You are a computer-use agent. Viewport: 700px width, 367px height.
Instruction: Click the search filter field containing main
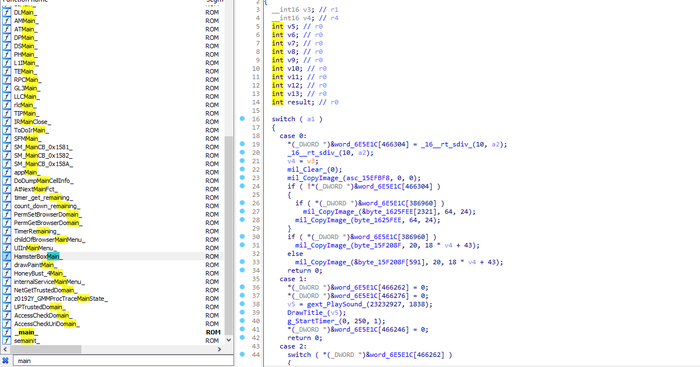[x=122, y=361]
